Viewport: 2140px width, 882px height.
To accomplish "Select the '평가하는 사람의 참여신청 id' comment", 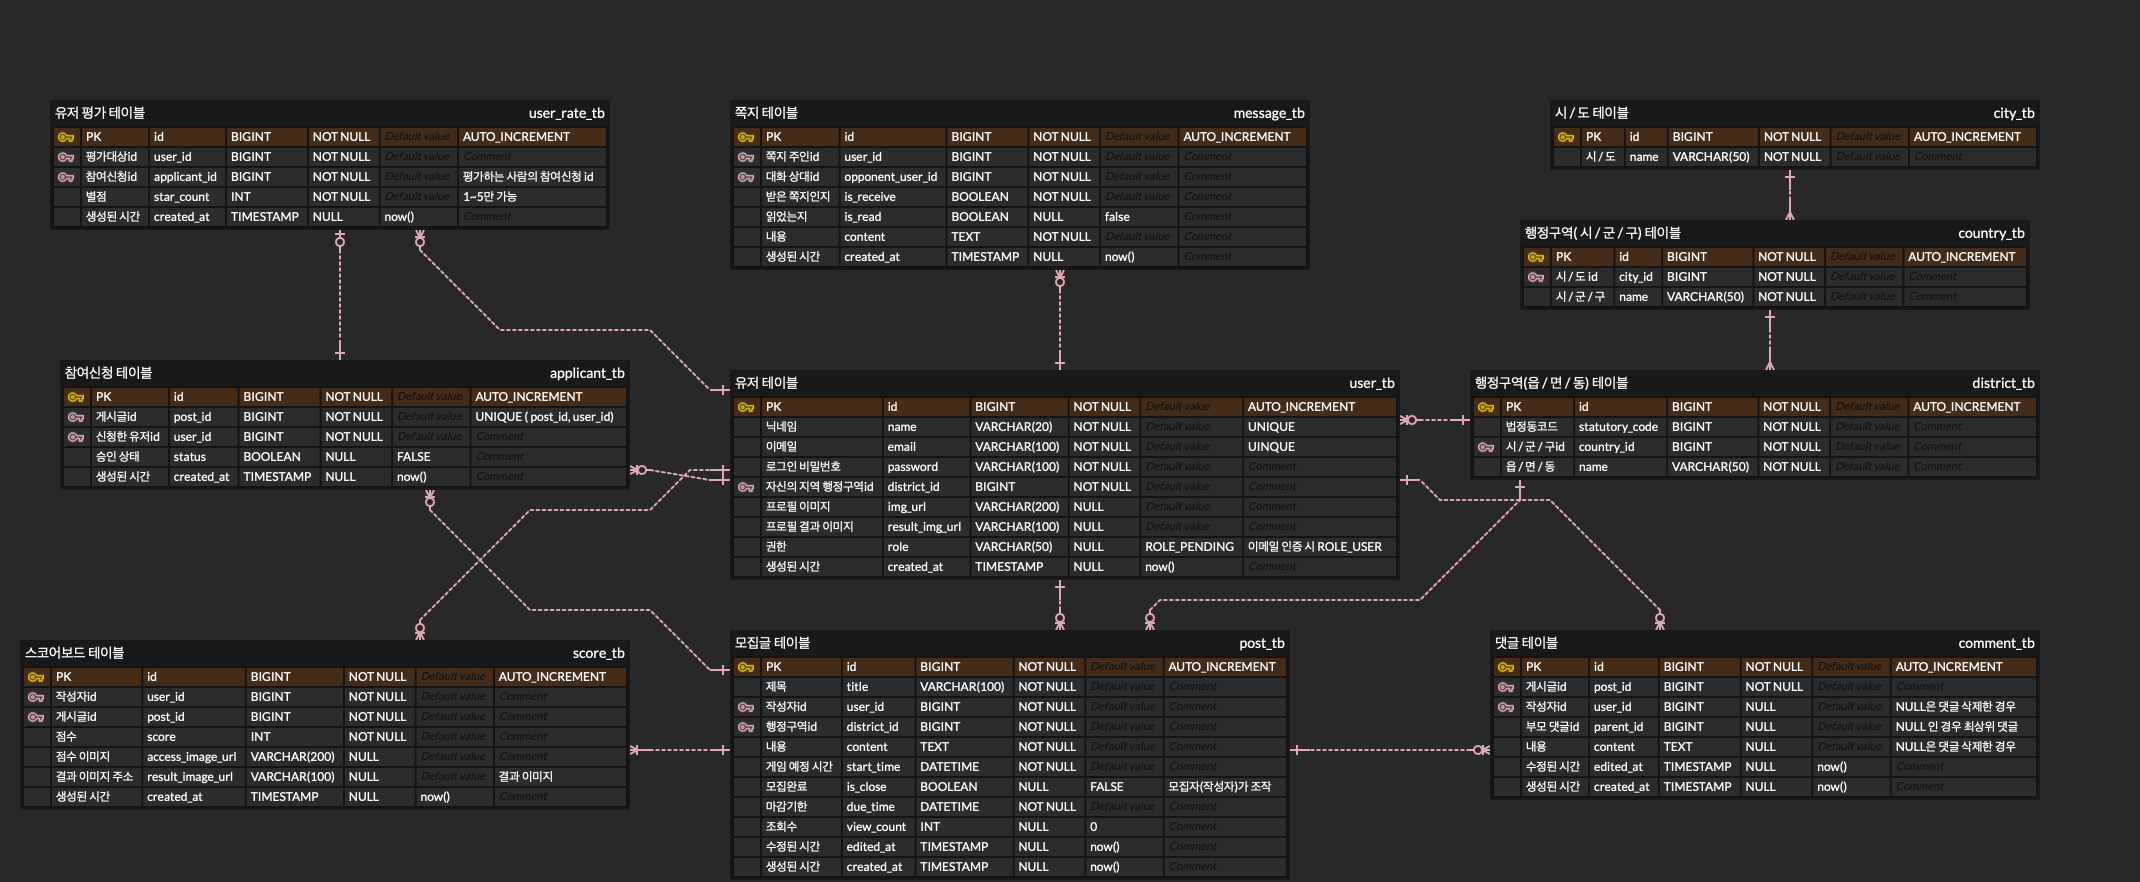I will pyautogui.click(x=528, y=177).
